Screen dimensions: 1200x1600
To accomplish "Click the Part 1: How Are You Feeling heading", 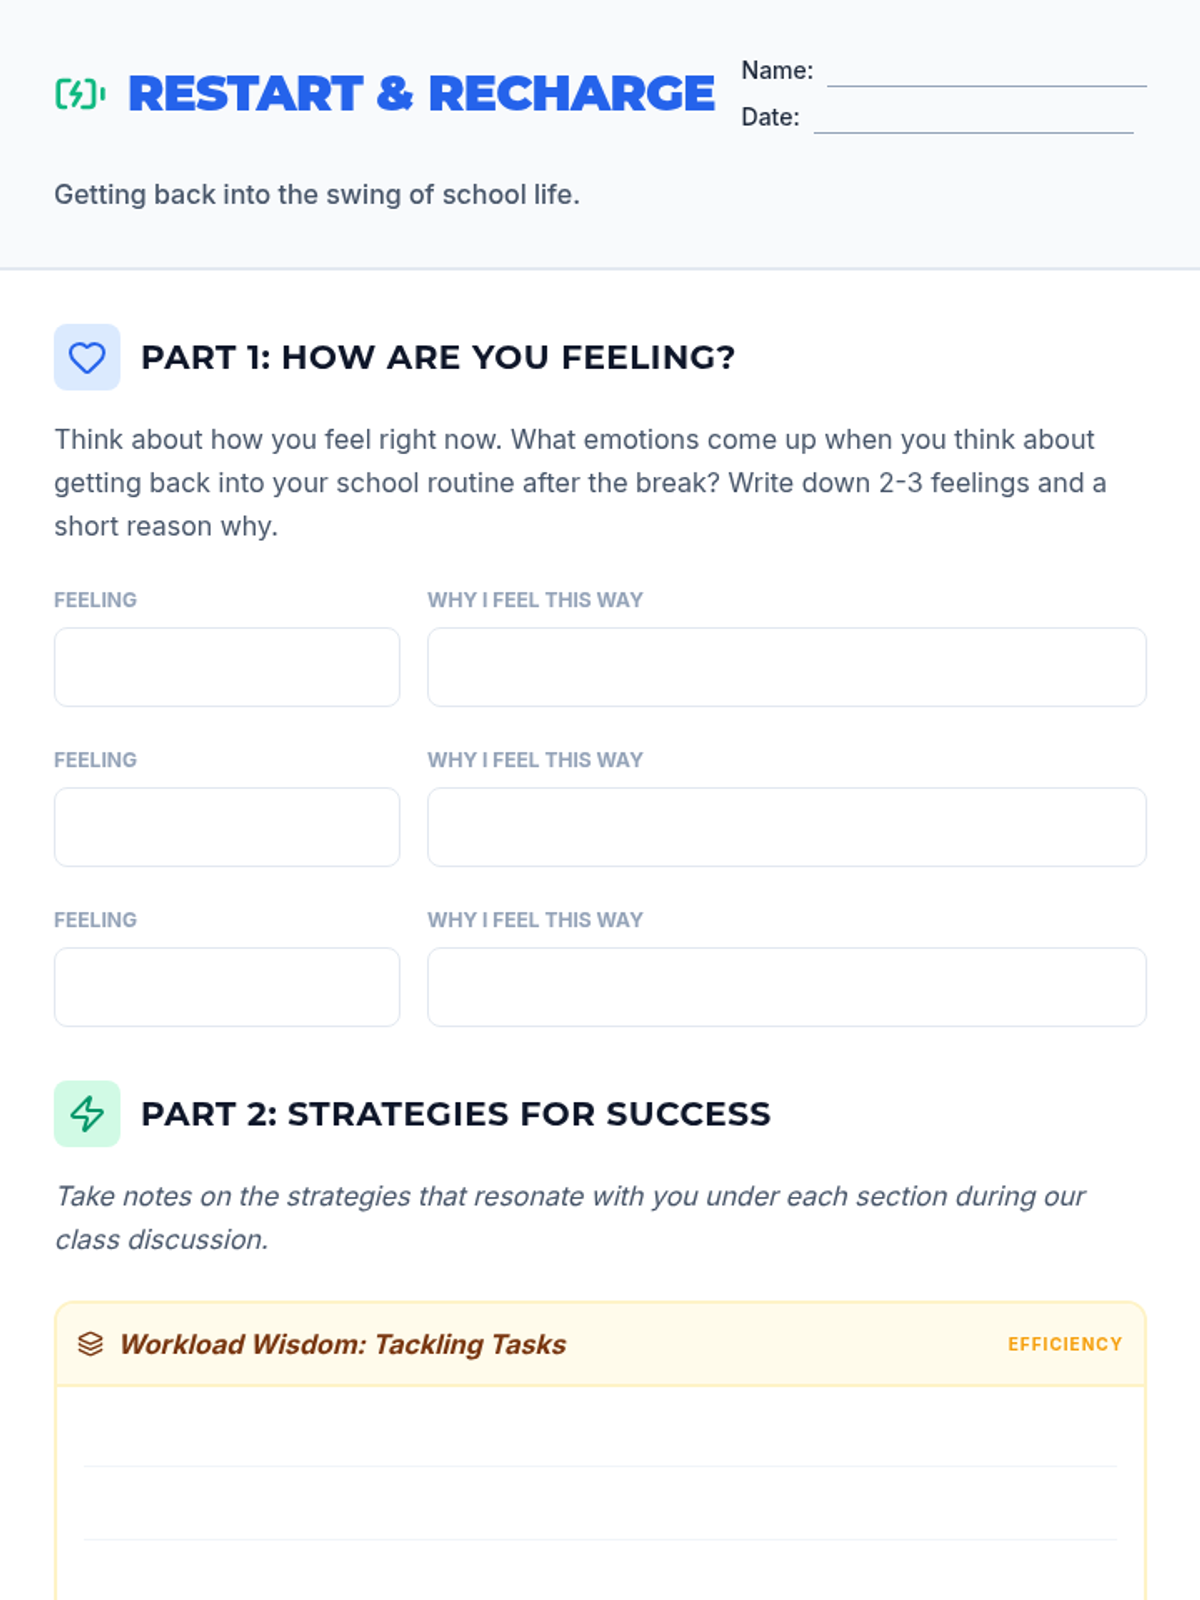I will tap(438, 357).
